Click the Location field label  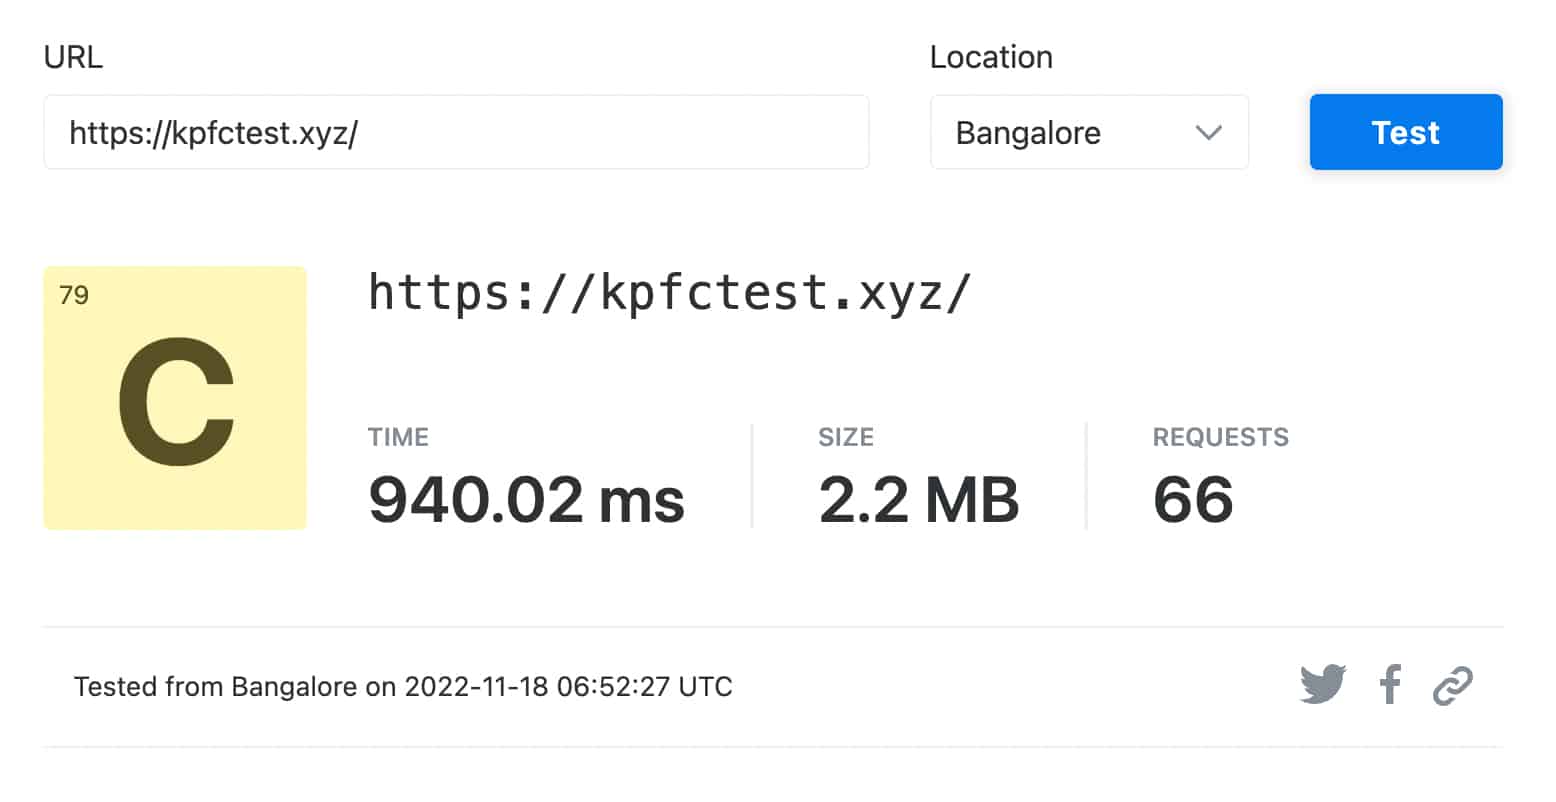click(991, 57)
